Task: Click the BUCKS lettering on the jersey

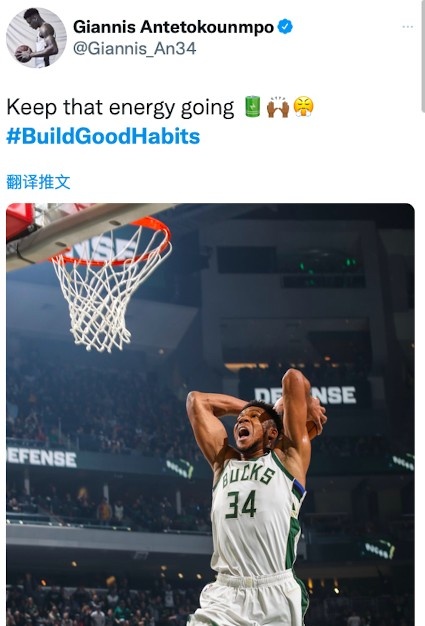Action: click(x=248, y=475)
